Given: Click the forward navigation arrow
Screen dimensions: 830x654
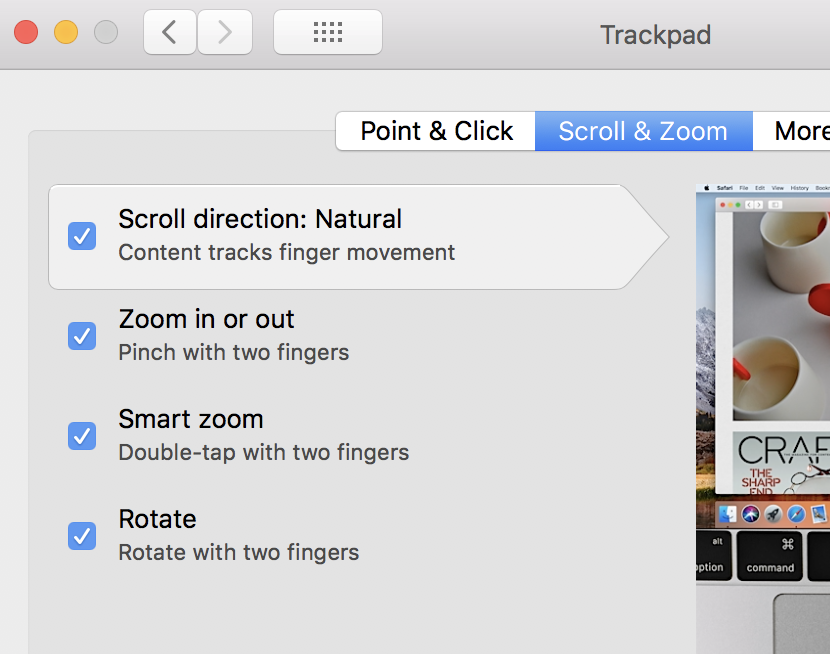Looking at the screenshot, I should [224, 33].
